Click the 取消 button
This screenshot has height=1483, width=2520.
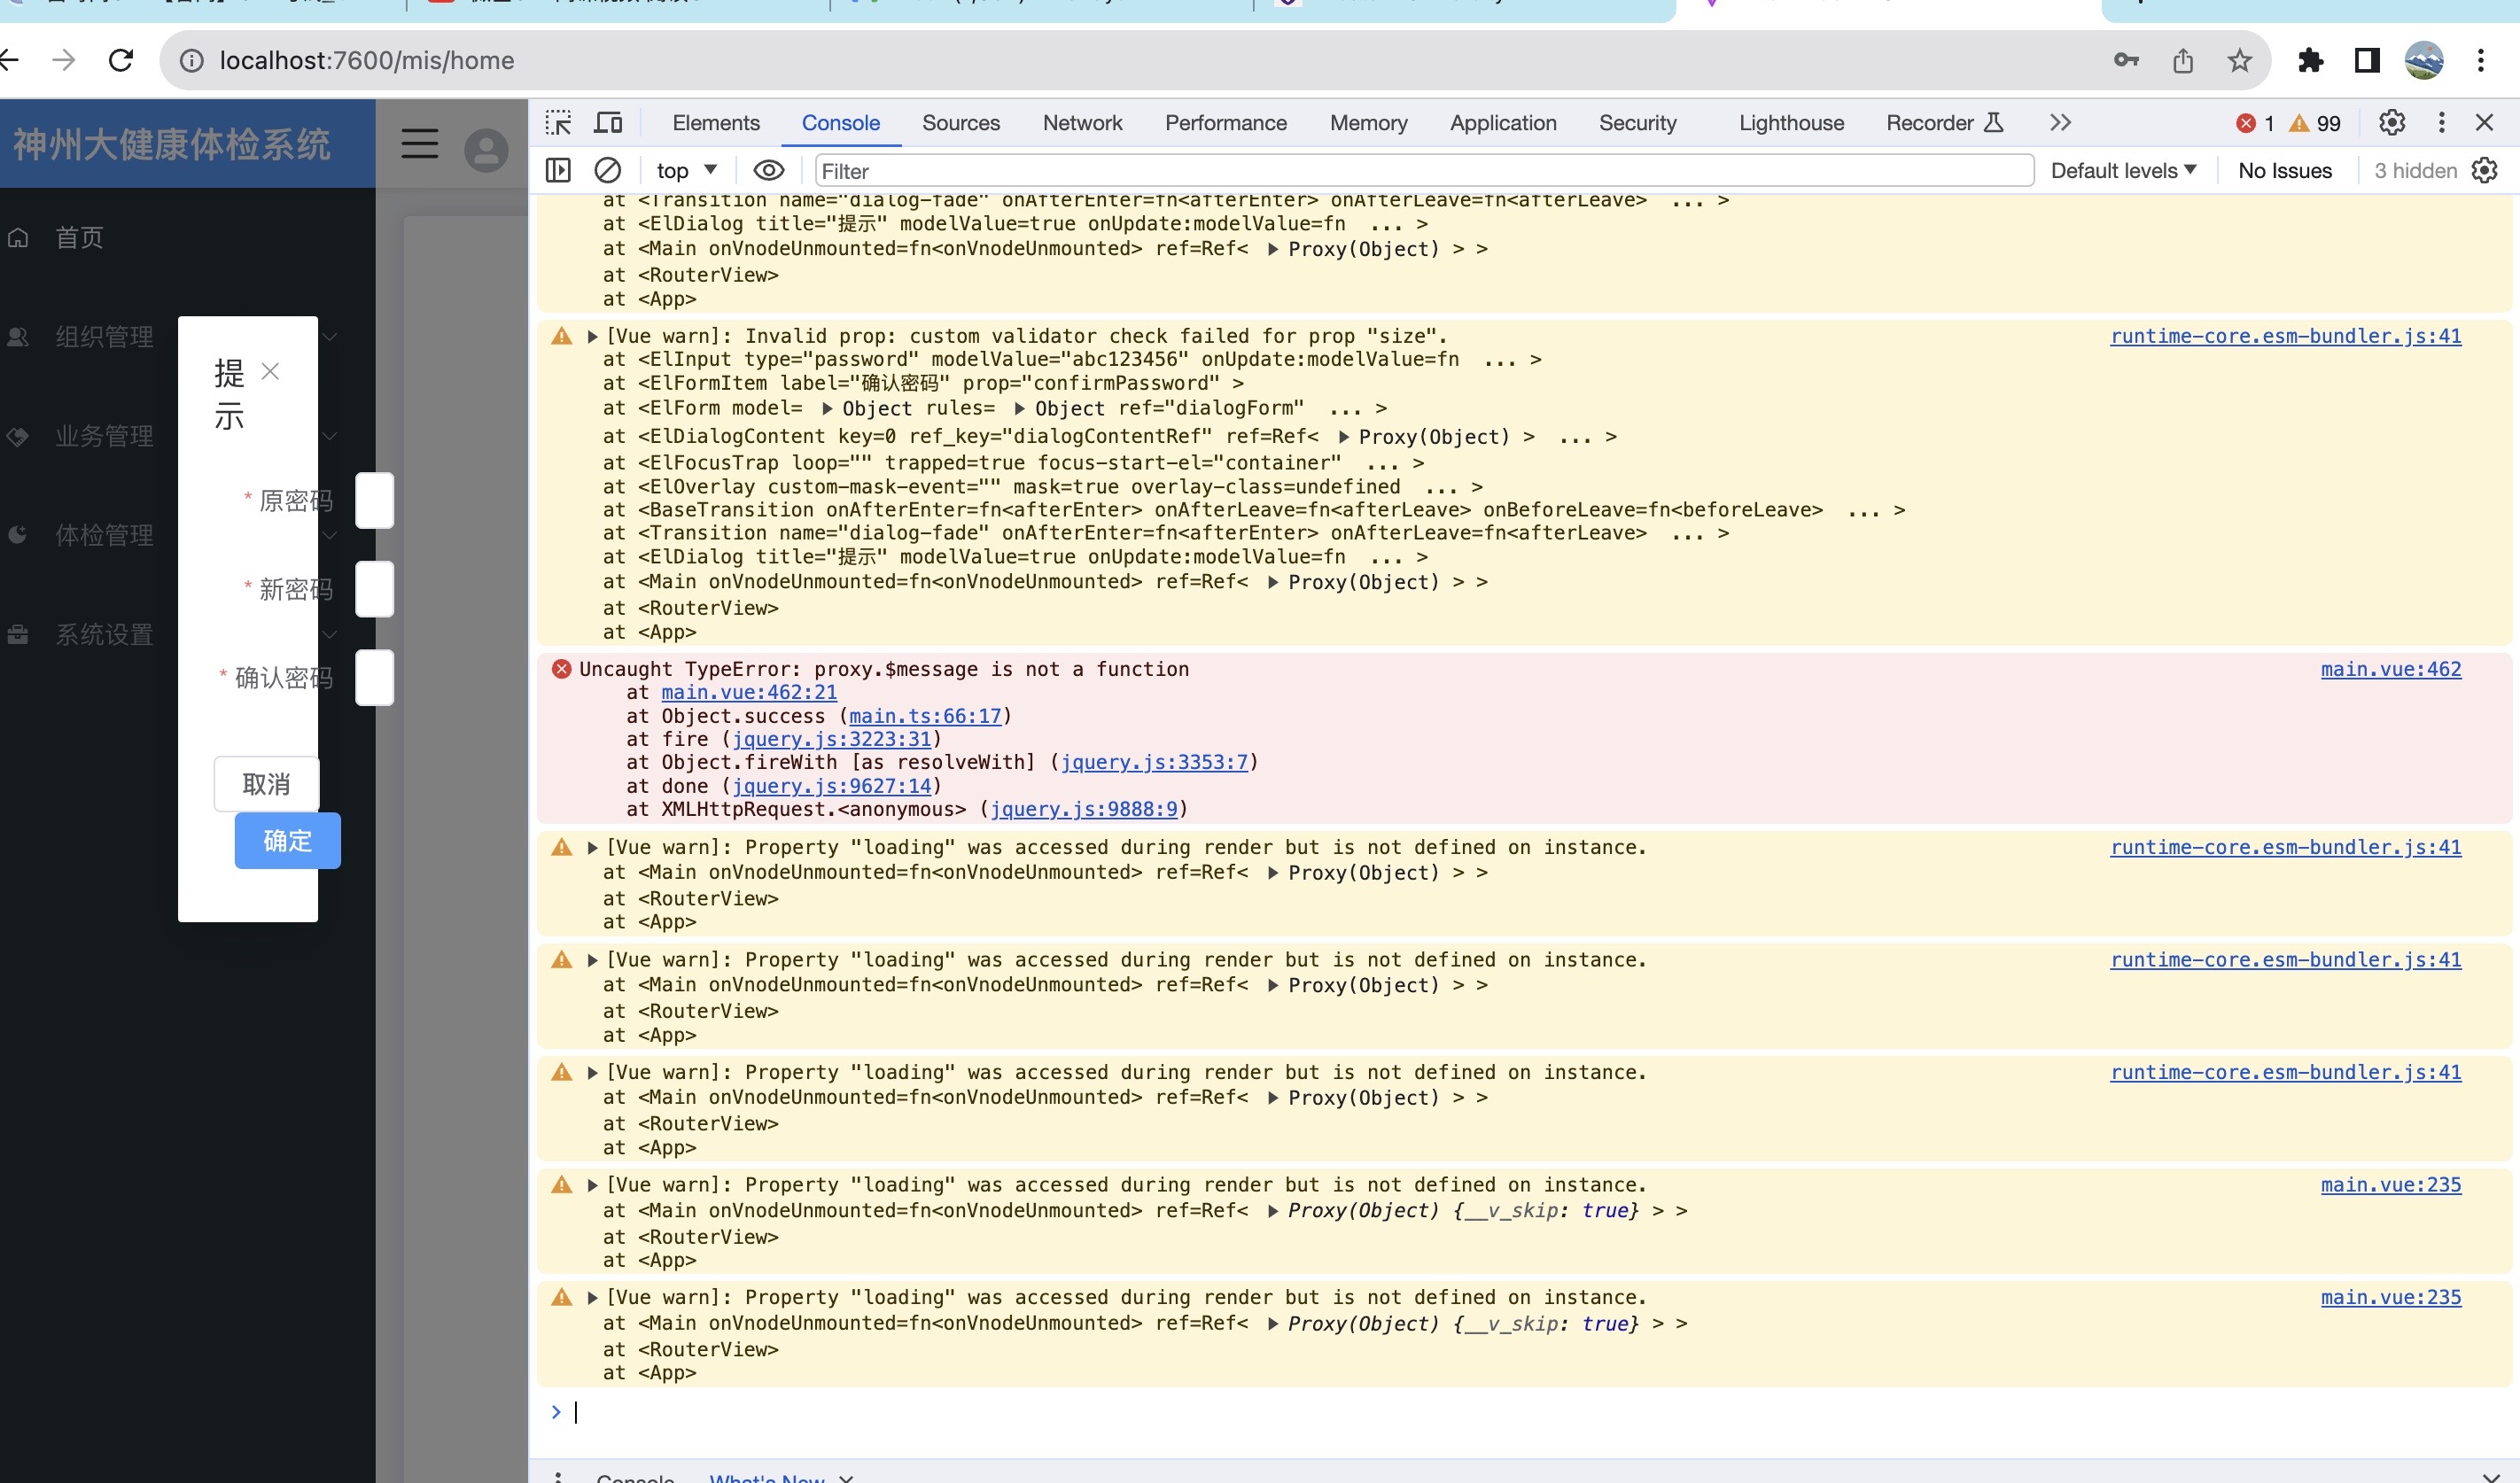tap(266, 784)
